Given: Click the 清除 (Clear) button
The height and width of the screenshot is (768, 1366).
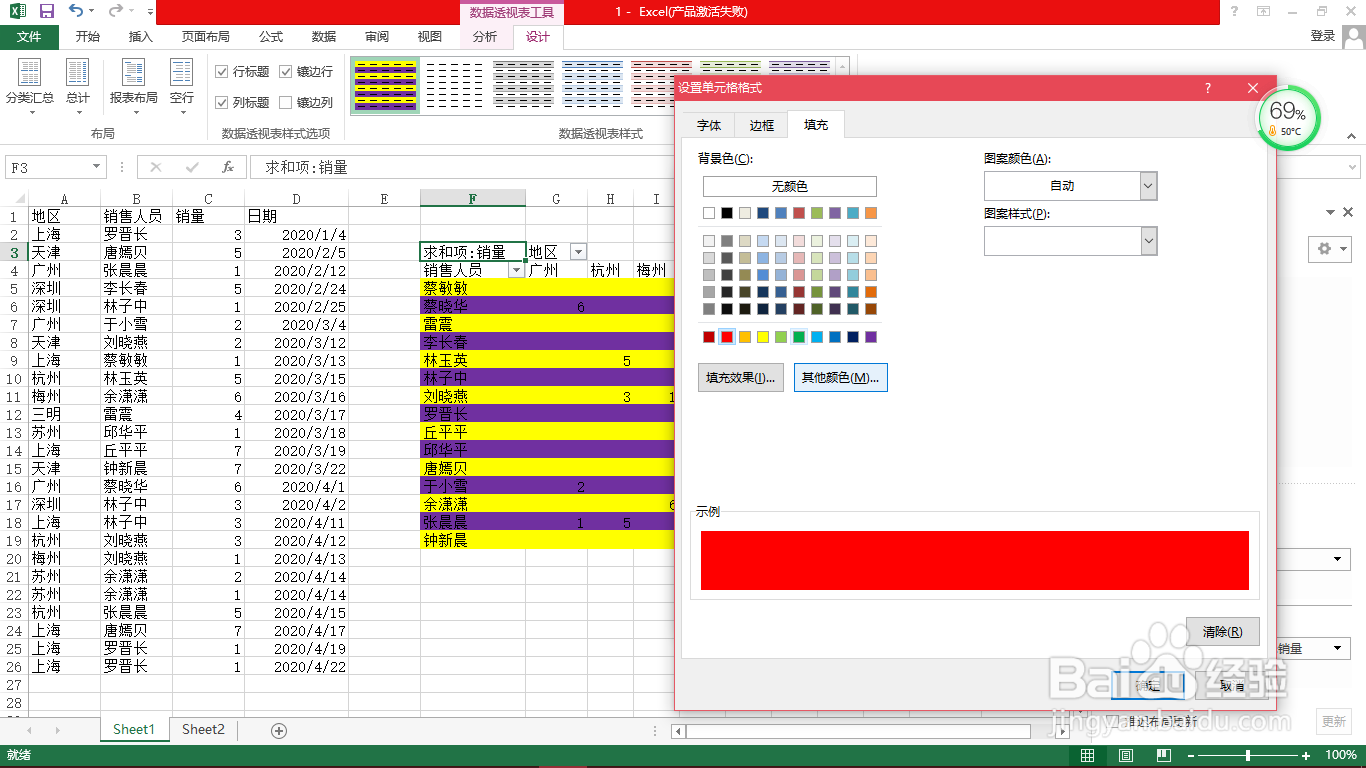Looking at the screenshot, I should (1222, 632).
